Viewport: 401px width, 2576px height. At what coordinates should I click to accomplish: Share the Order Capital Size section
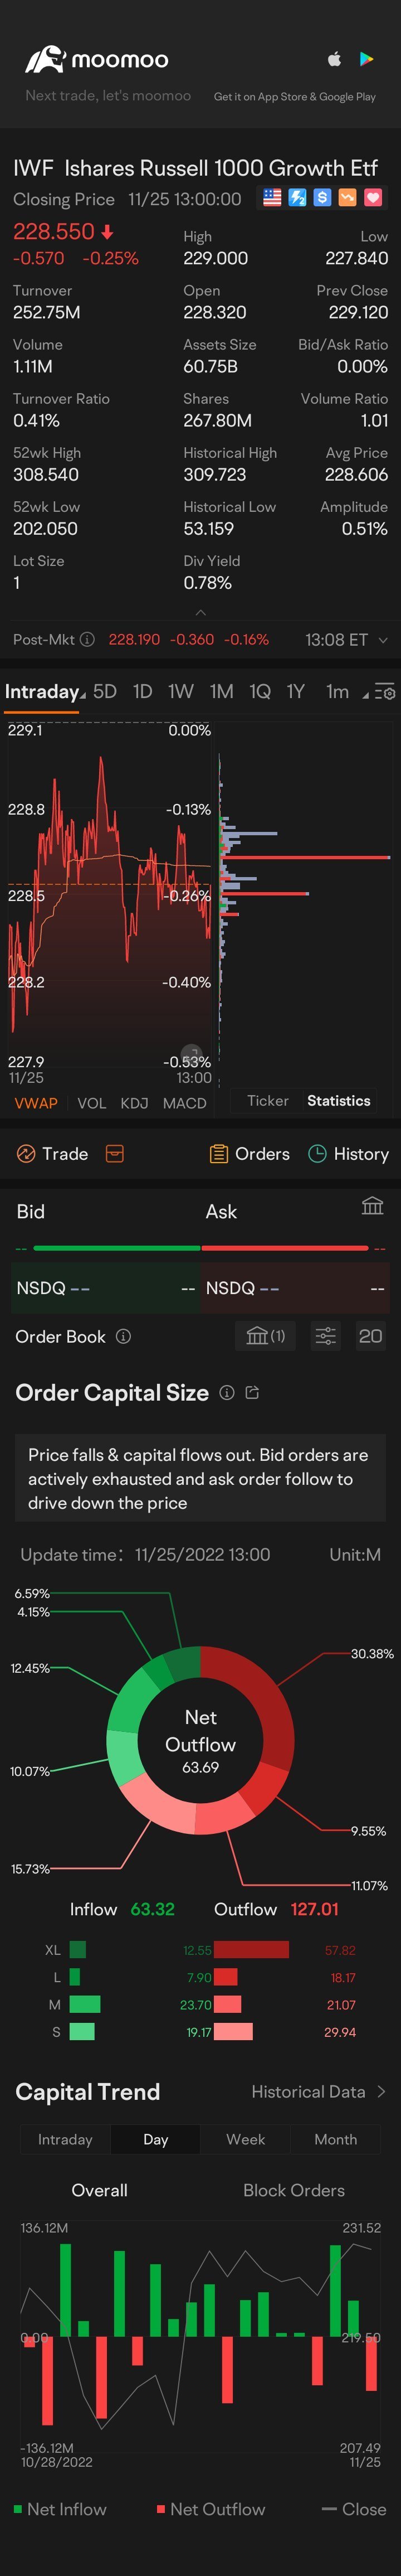252,1392
